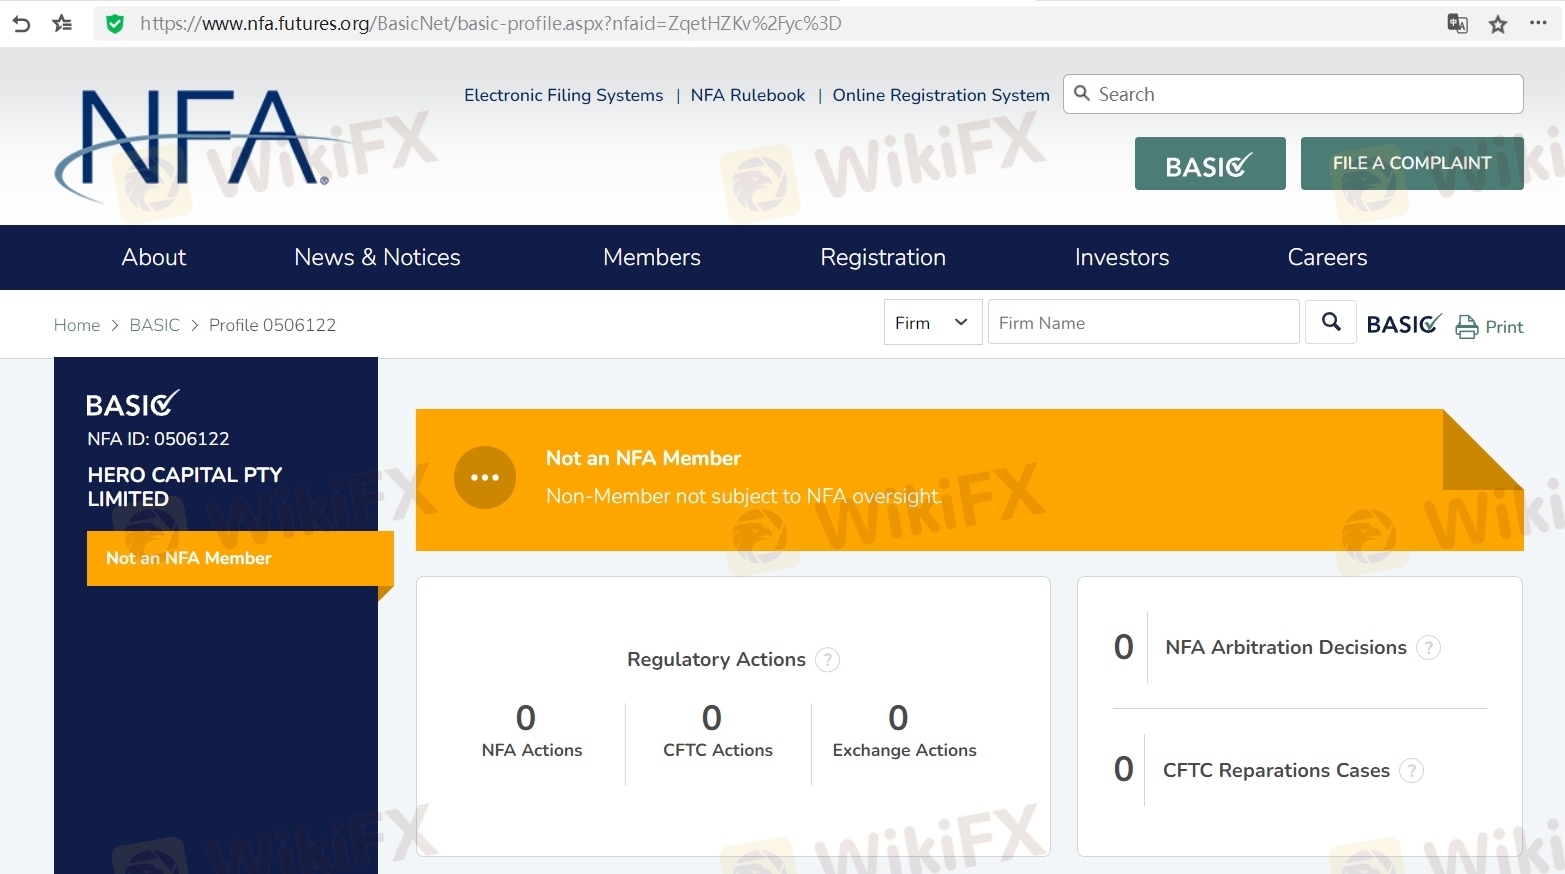This screenshot has width=1565, height=874.
Task: Click into the Firm Name input field
Action: point(1142,323)
